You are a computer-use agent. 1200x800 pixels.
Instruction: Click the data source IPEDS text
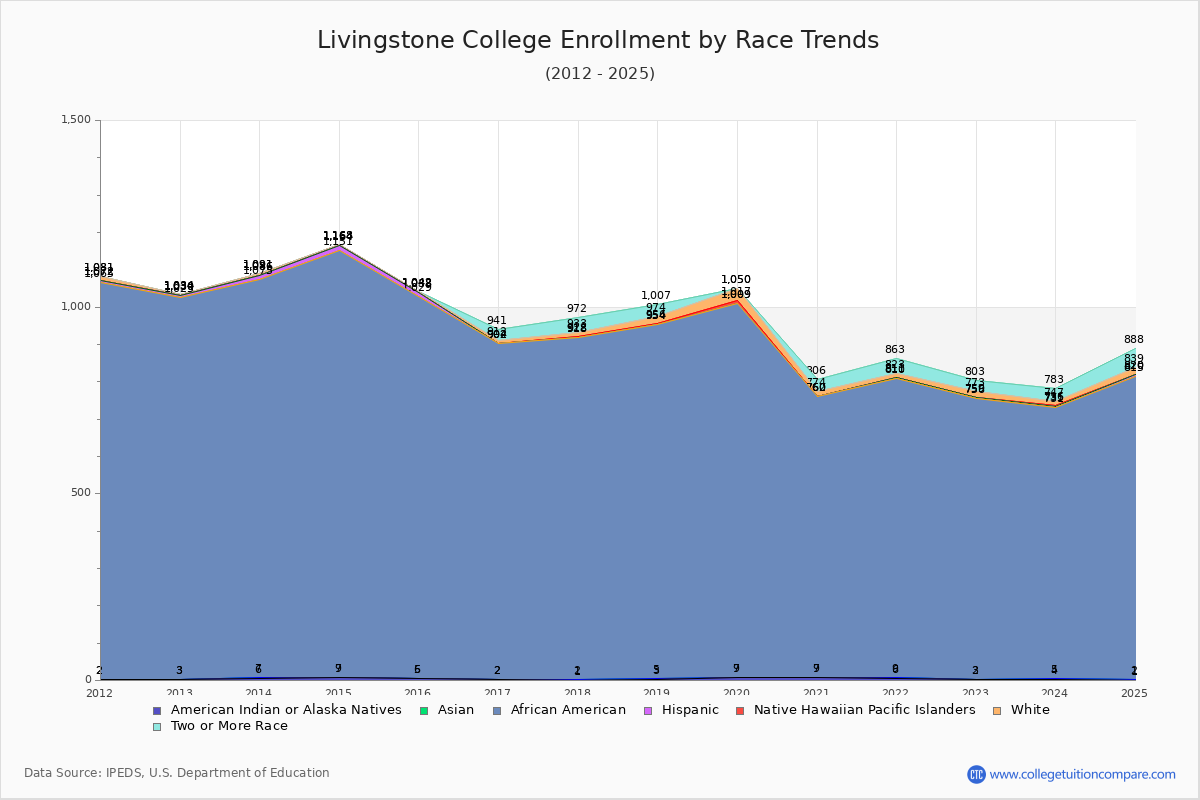tap(177, 773)
